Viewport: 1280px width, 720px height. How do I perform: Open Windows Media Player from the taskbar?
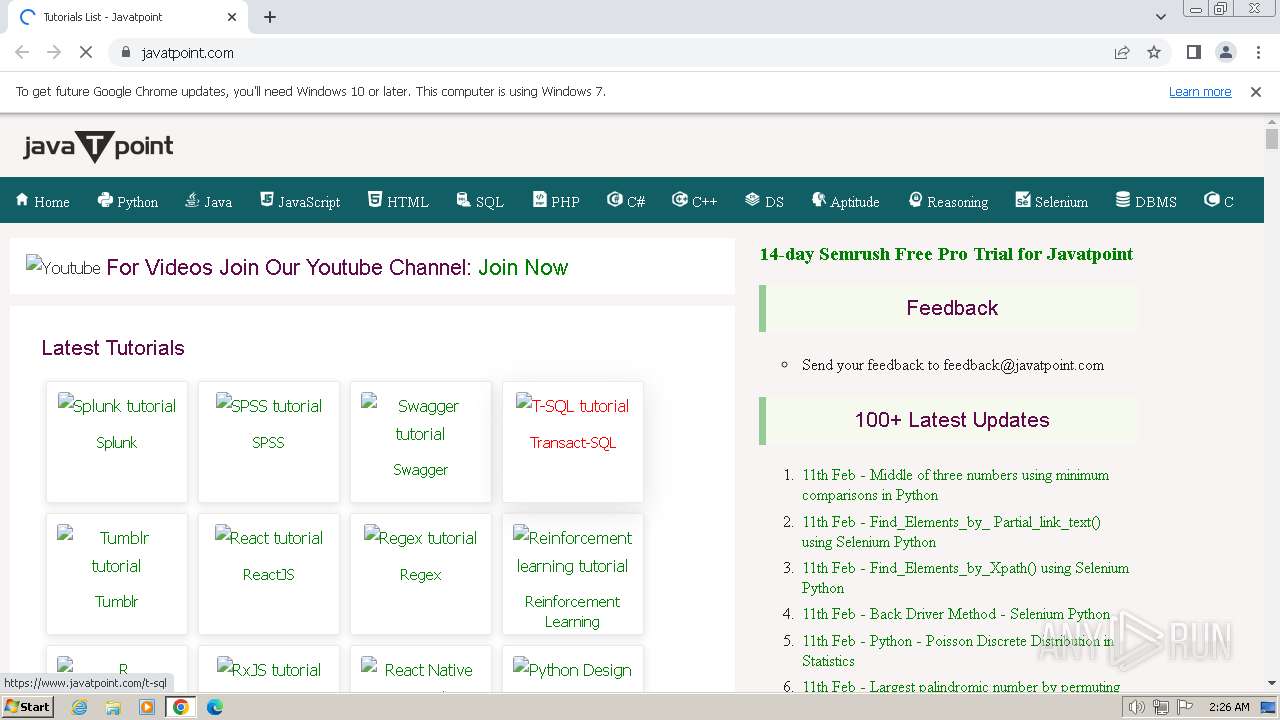point(147,707)
